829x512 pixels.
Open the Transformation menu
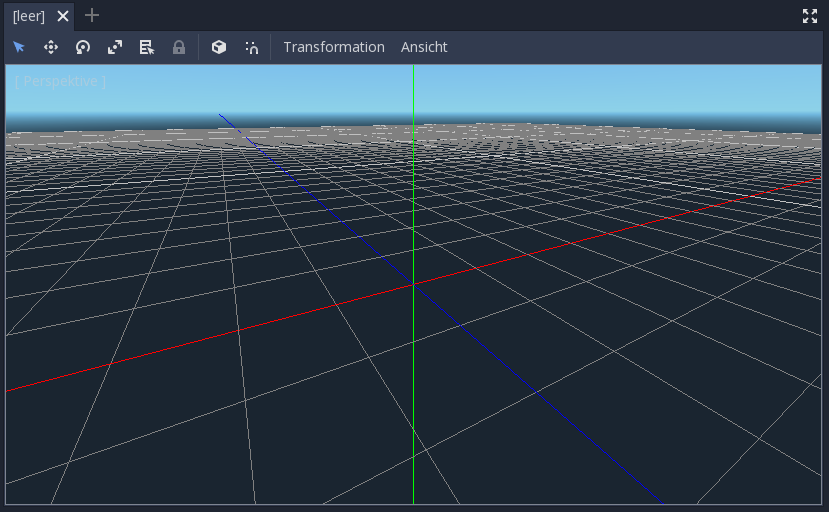point(334,47)
